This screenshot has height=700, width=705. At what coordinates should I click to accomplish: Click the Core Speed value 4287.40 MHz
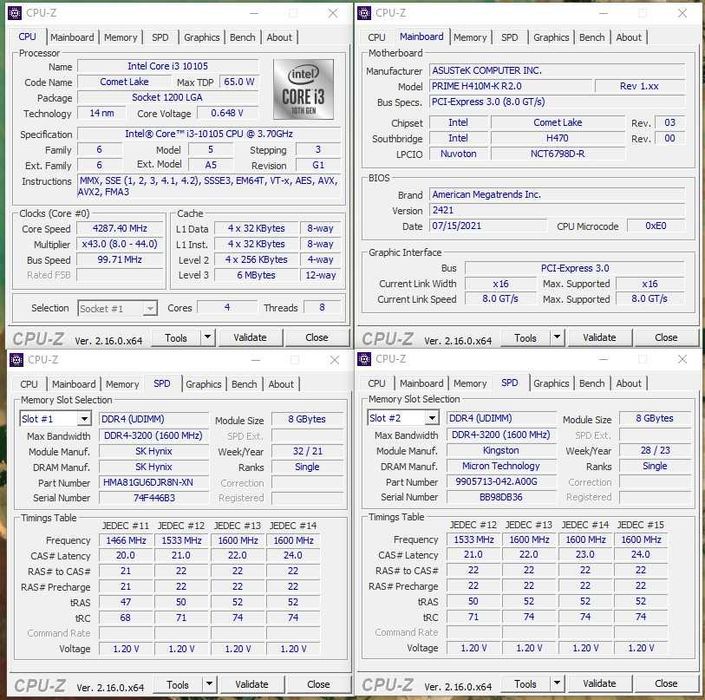120,228
